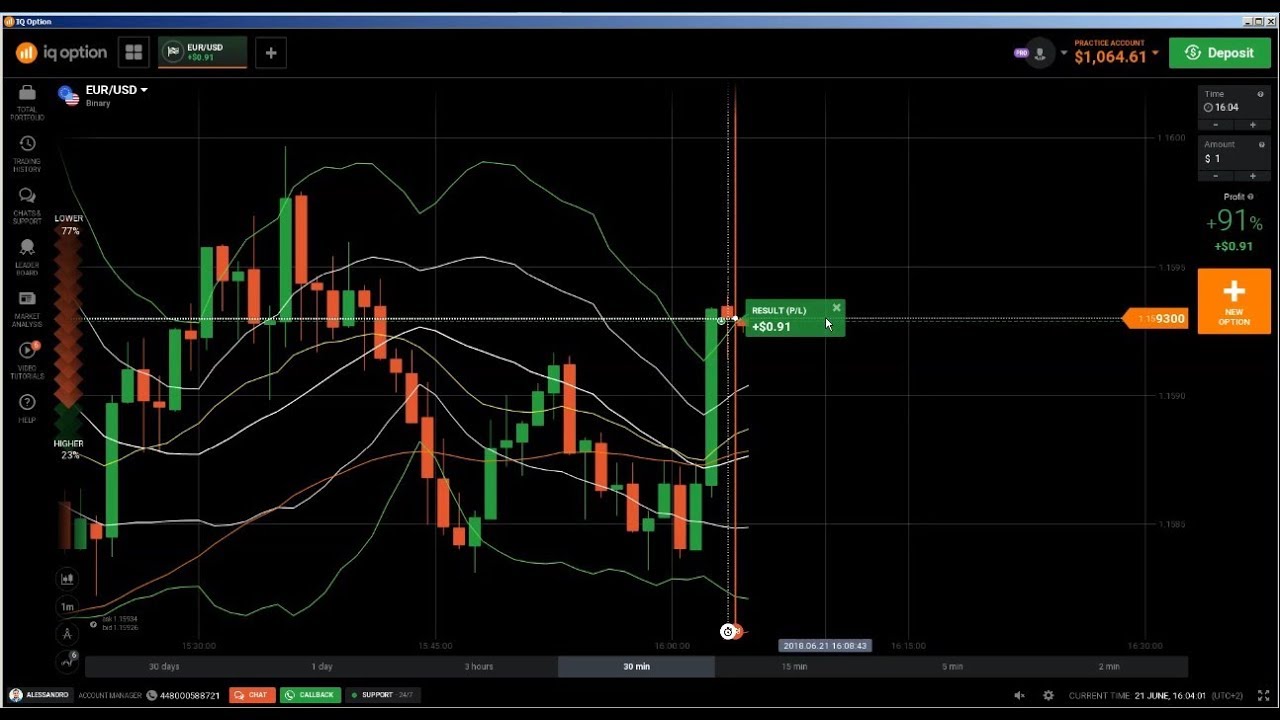The height and width of the screenshot is (720, 1280).
Task: Click the Alessandro account manager profile
Action: [38, 695]
